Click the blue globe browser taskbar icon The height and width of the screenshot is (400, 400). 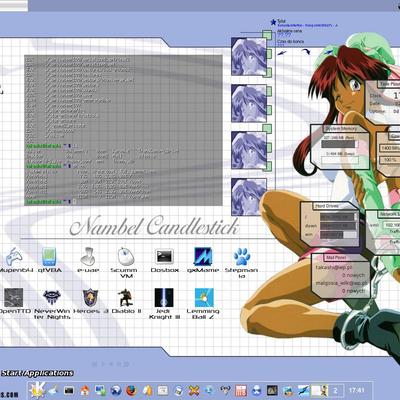(116, 390)
